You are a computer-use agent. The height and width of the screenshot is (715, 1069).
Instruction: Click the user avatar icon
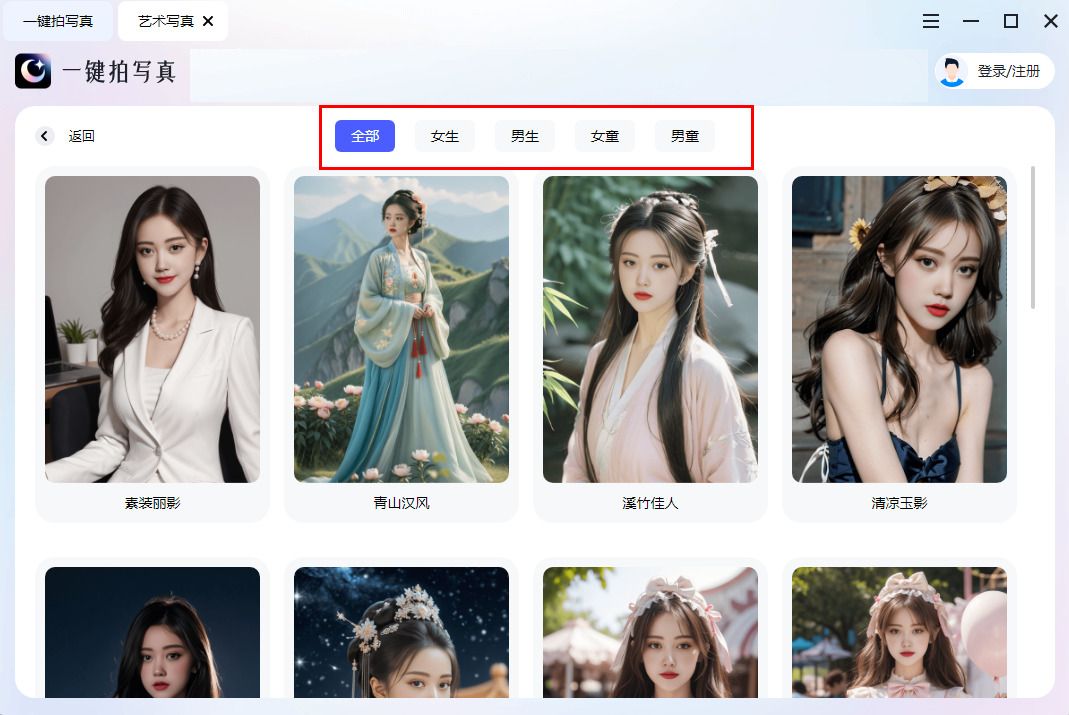click(952, 71)
